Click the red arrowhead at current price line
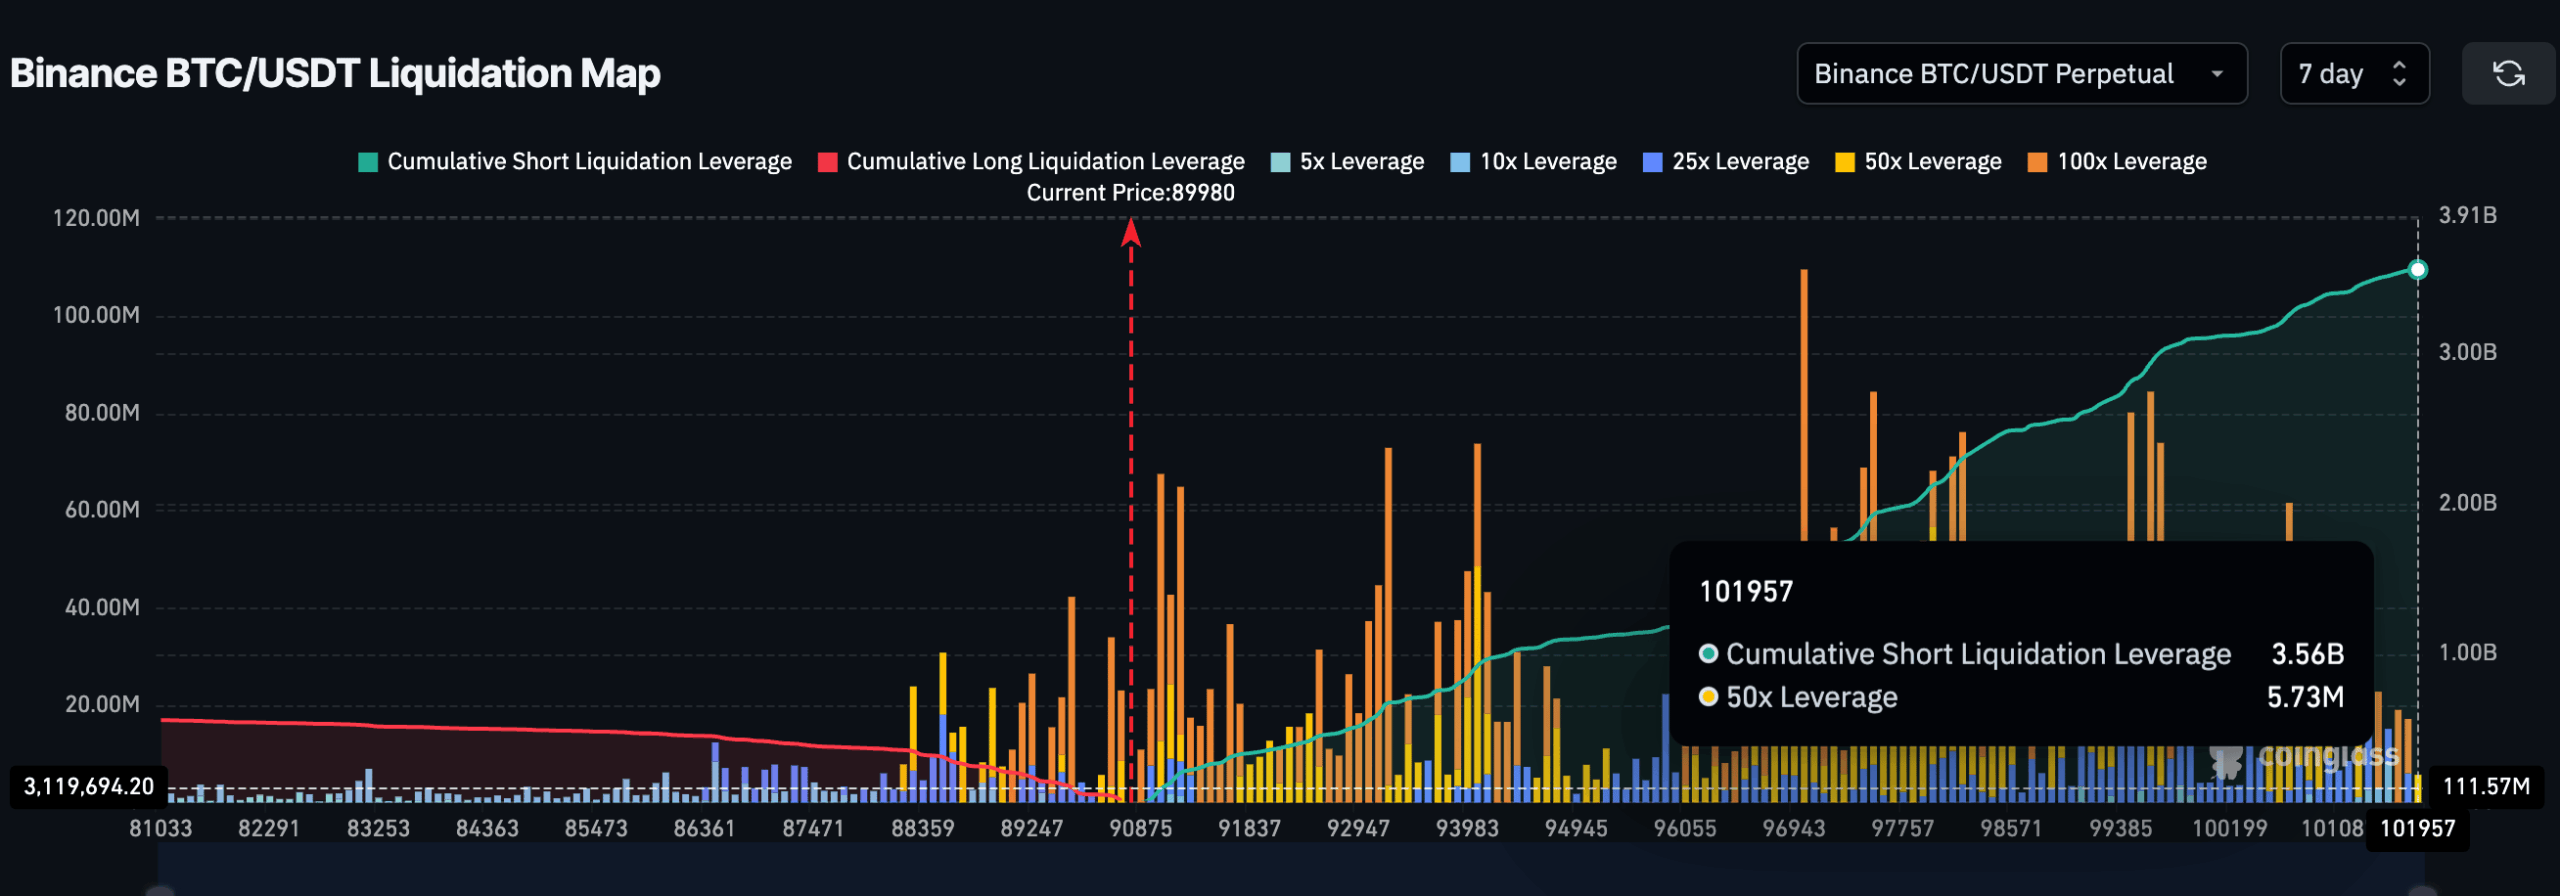Viewport: 2560px width, 896px height. [1131, 233]
